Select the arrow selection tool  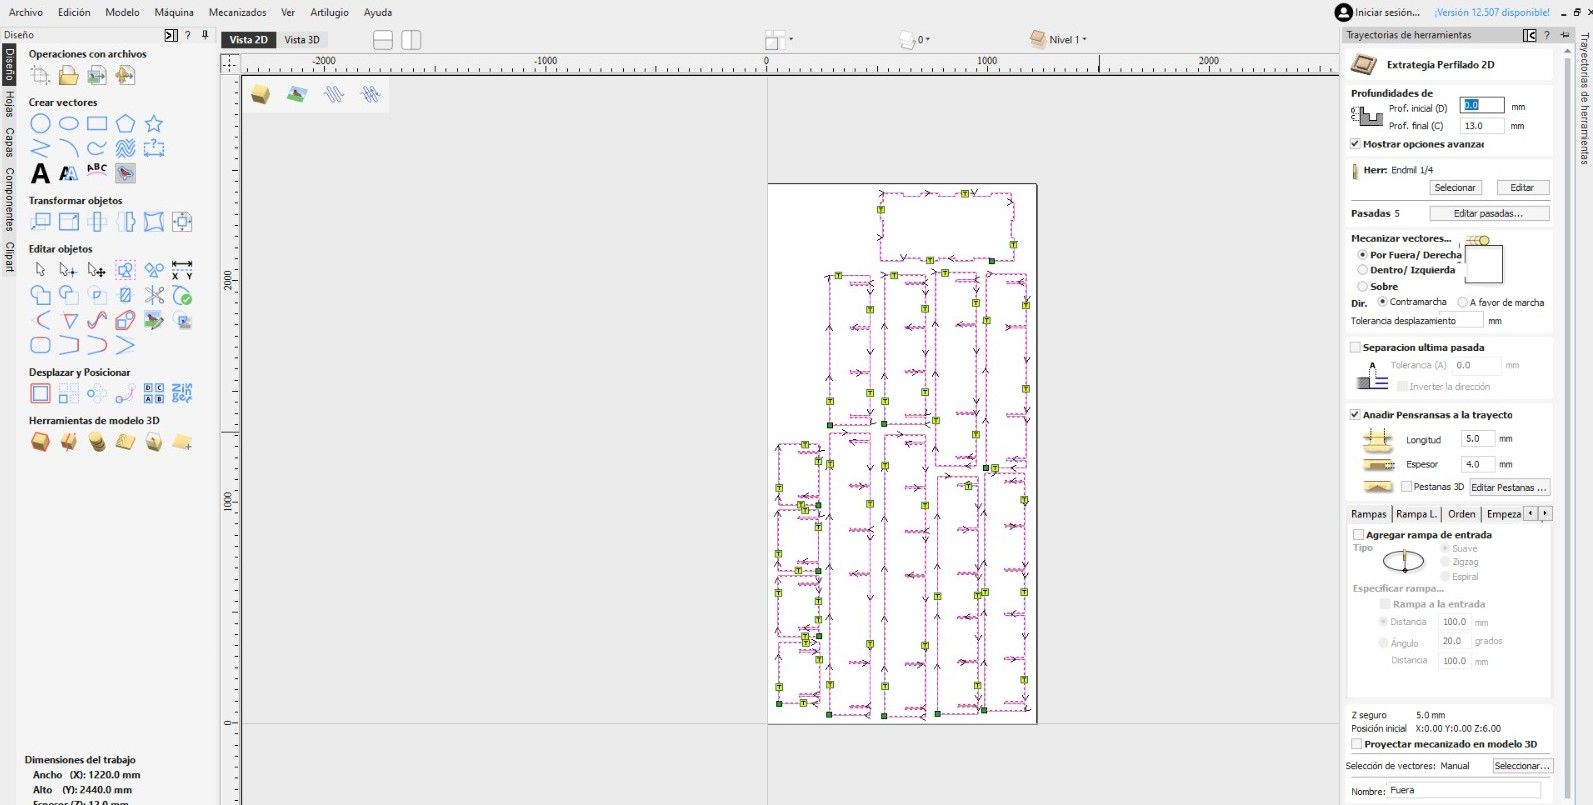40,270
